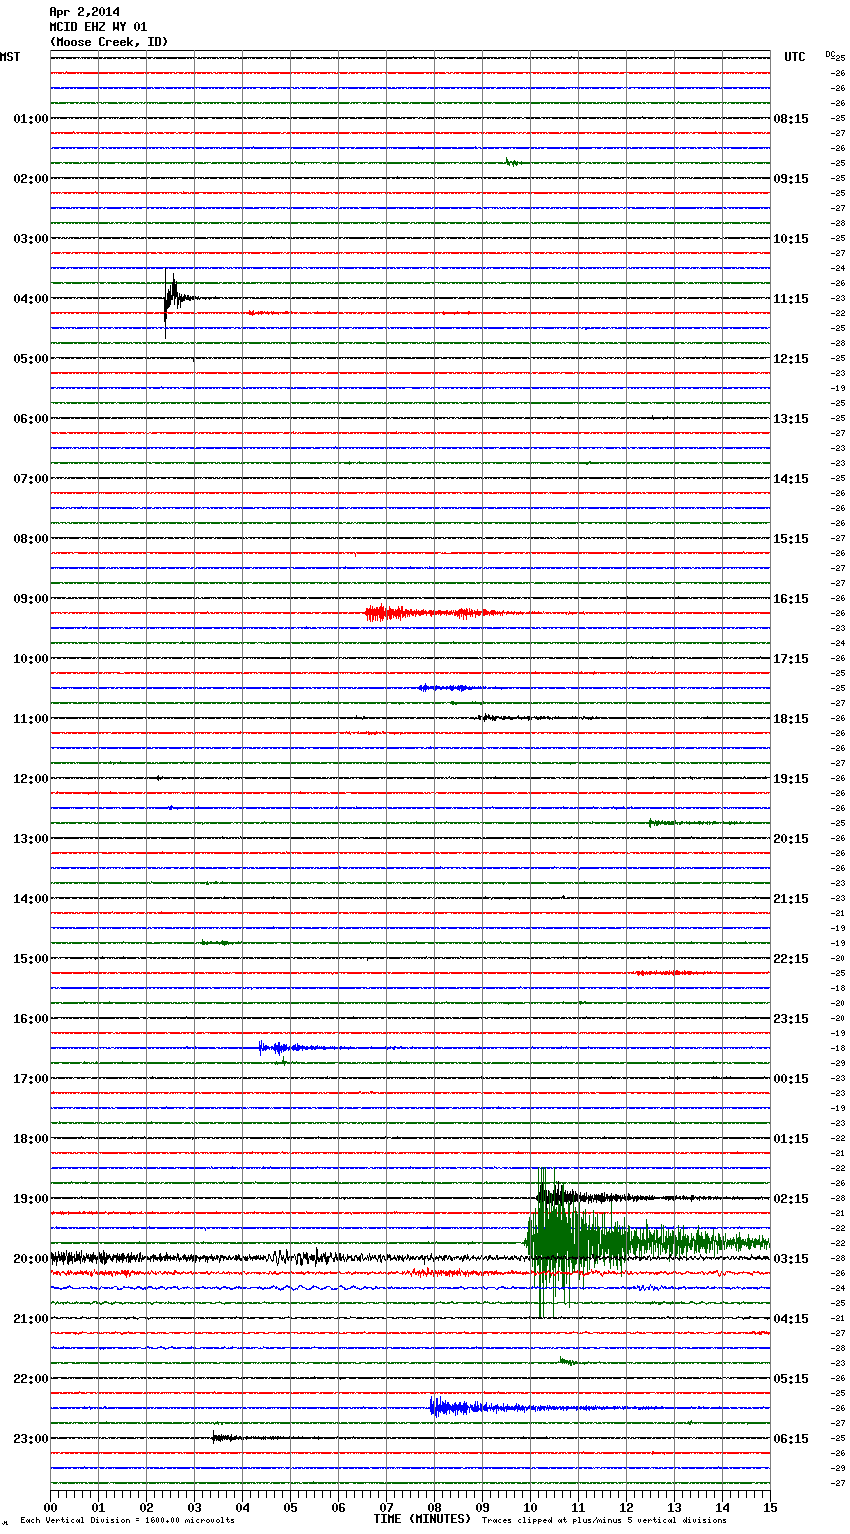Click the "TIME (MINUTES)" axis title
The height and width of the screenshot is (1534, 850).
coord(422,1519)
